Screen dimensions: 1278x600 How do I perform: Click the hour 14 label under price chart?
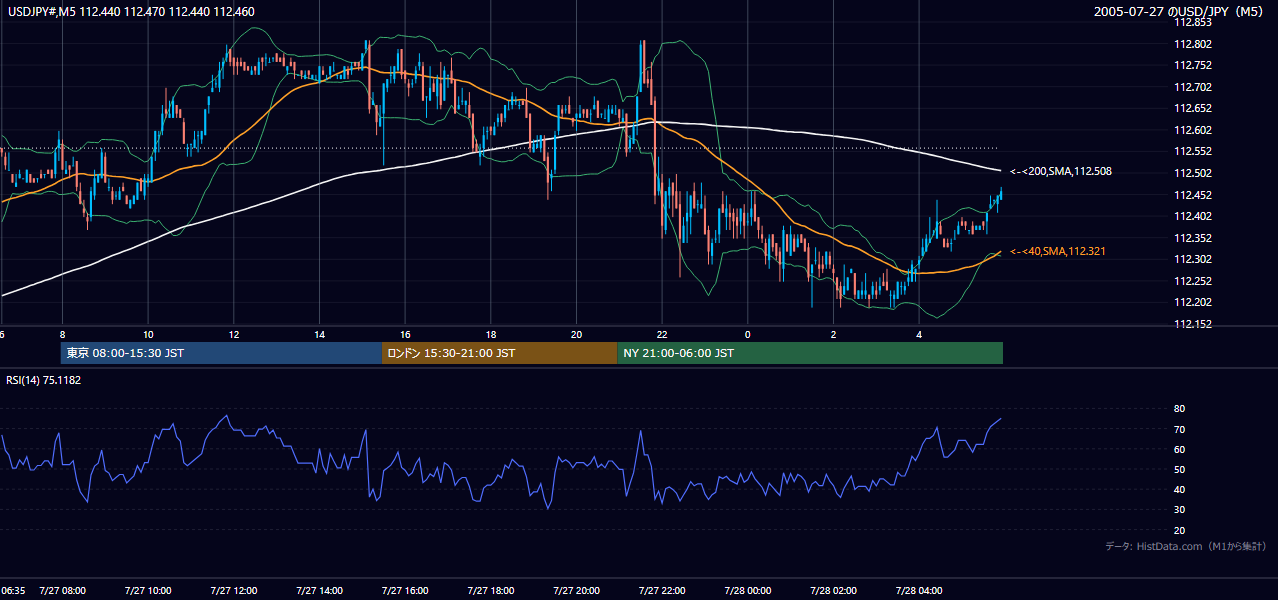pyautogui.click(x=319, y=334)
